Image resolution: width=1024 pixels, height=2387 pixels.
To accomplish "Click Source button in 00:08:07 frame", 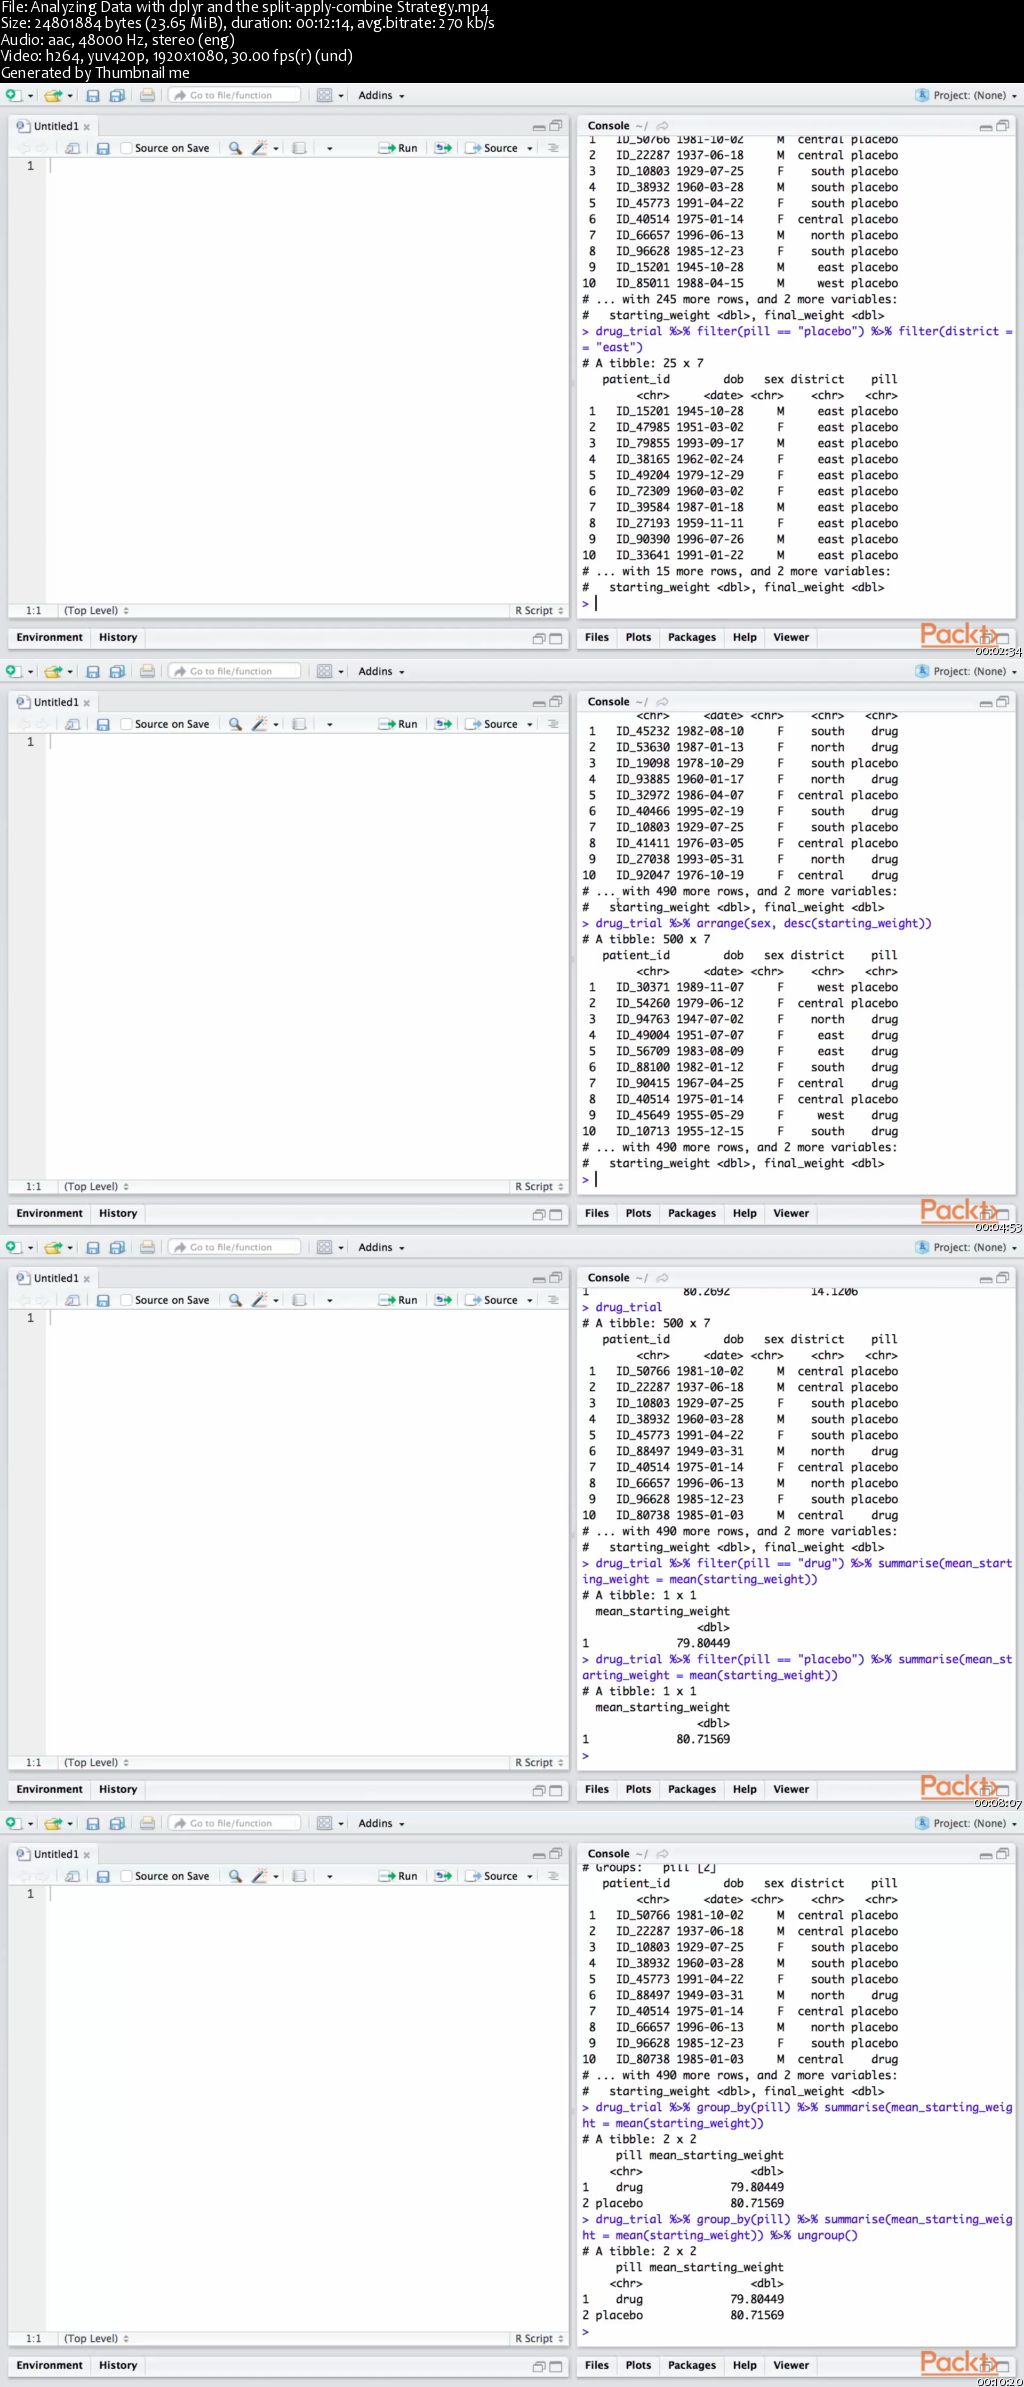I will click(x=492, y=1300).
